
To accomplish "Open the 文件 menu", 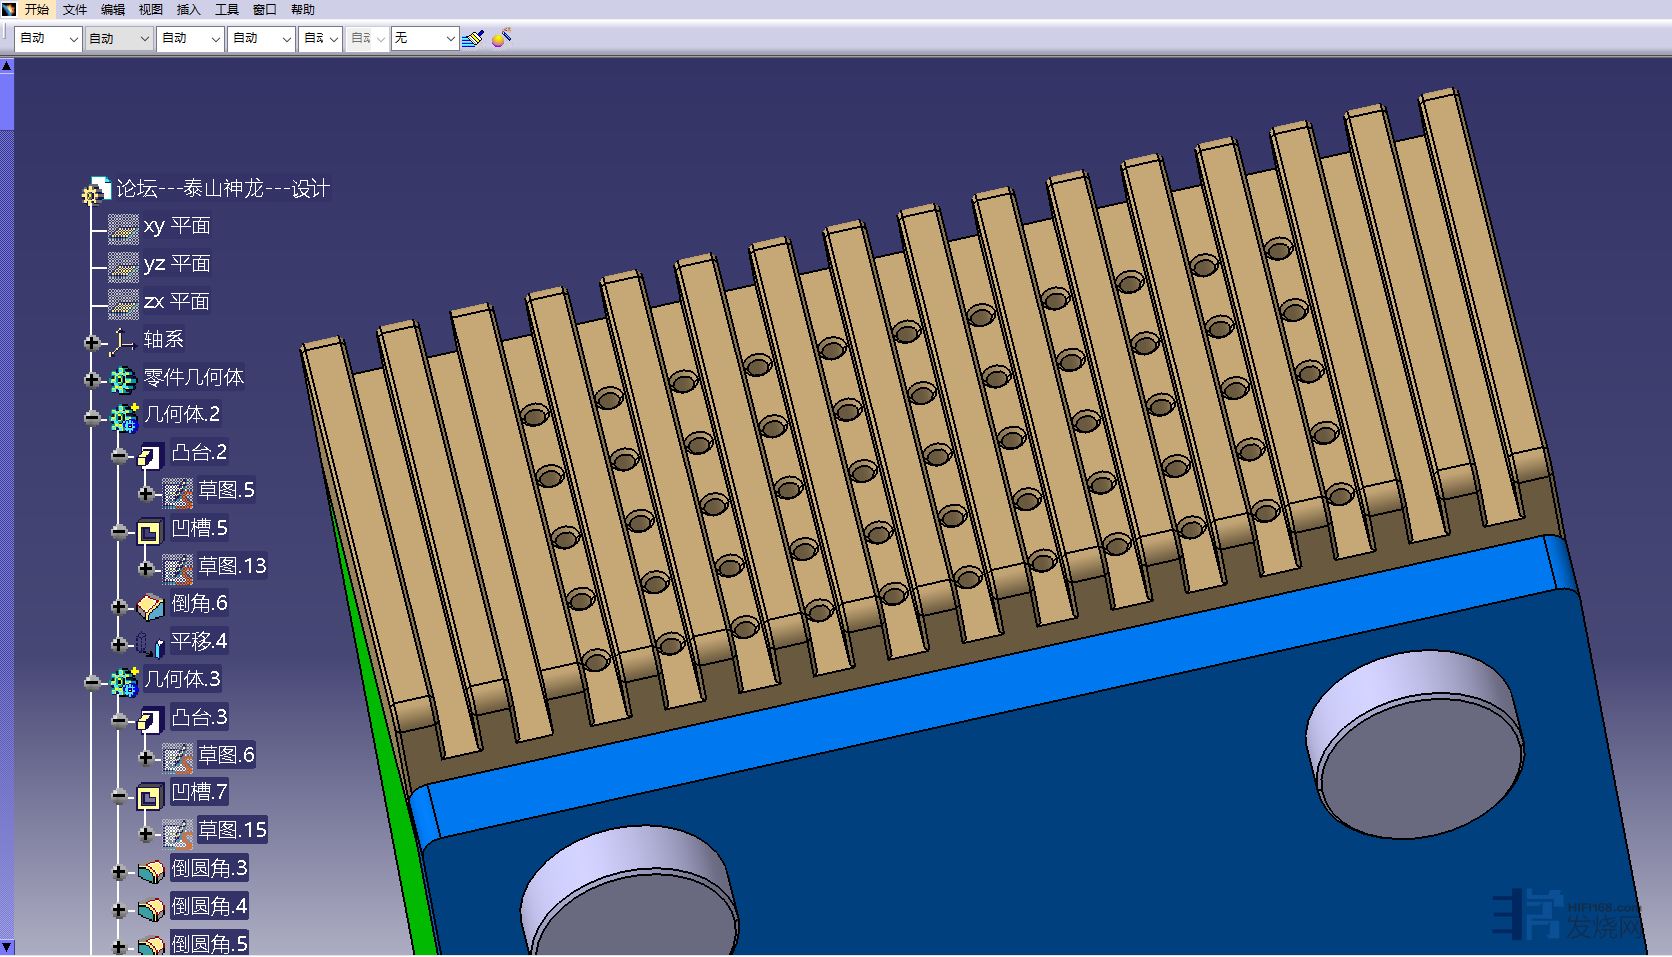I will pyautogui.click(x=75, y=9).
